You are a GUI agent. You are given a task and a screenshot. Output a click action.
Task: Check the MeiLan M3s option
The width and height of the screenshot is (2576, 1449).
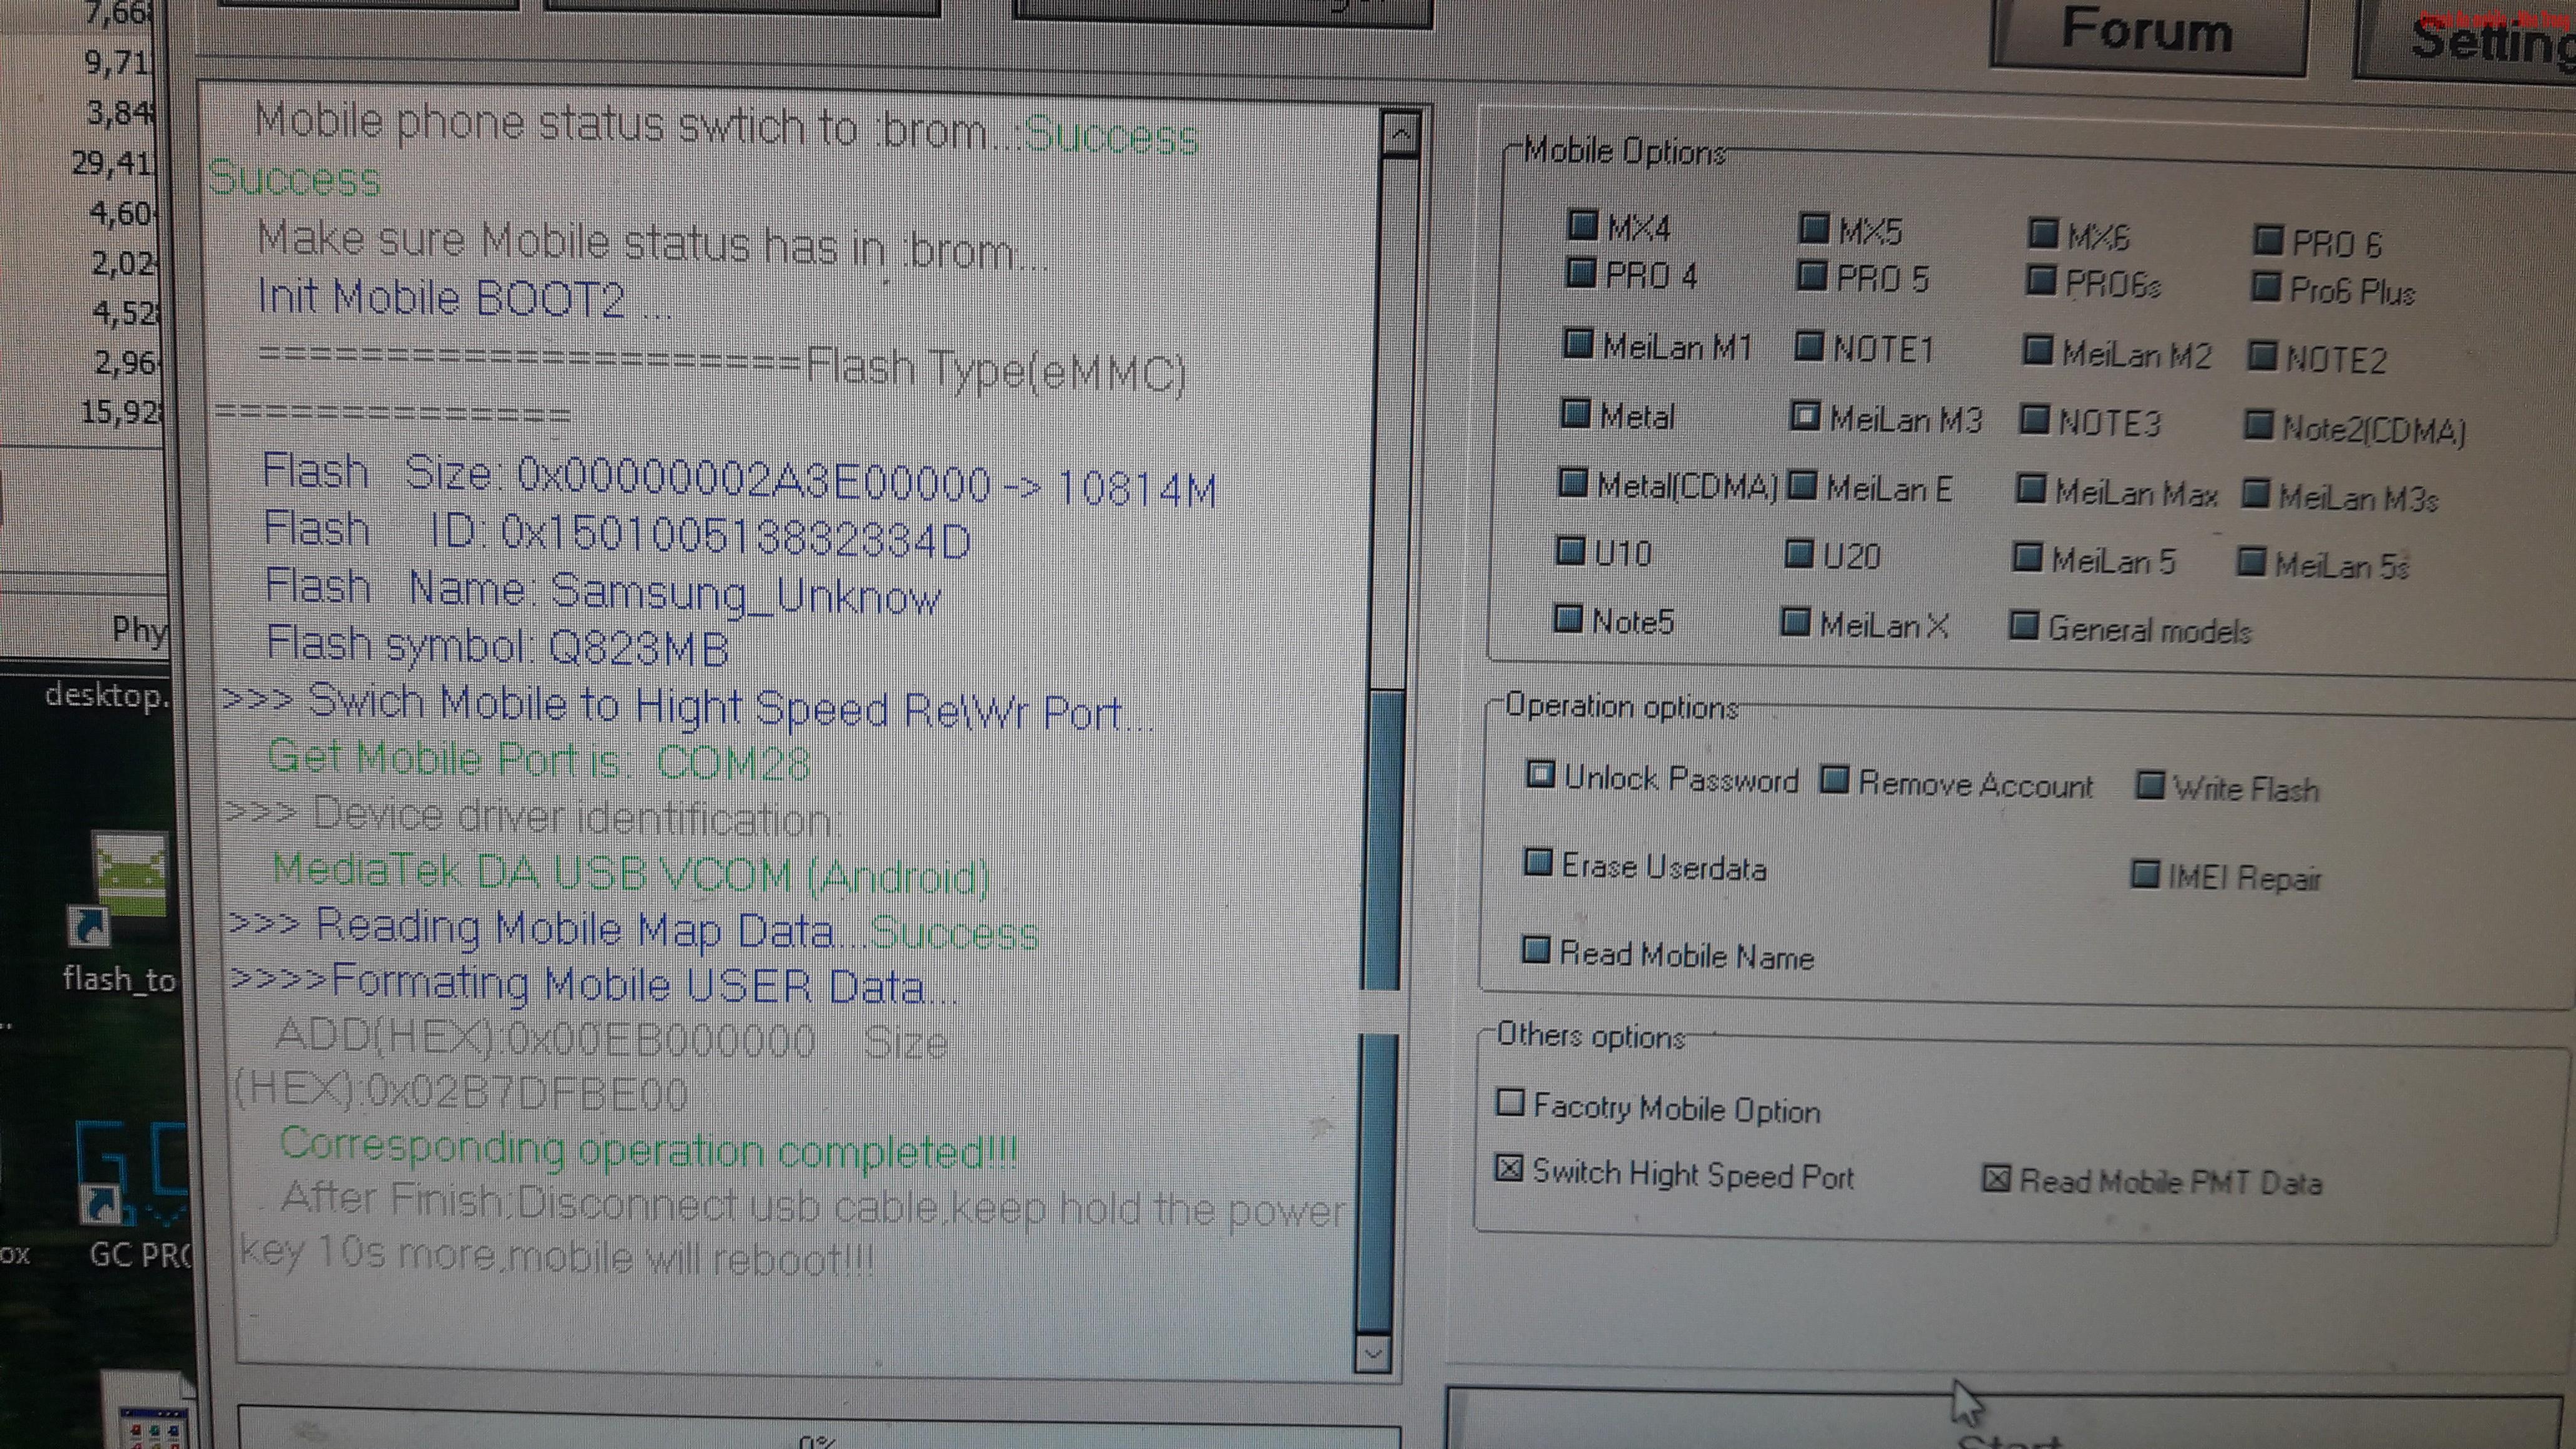[2255, 494]
